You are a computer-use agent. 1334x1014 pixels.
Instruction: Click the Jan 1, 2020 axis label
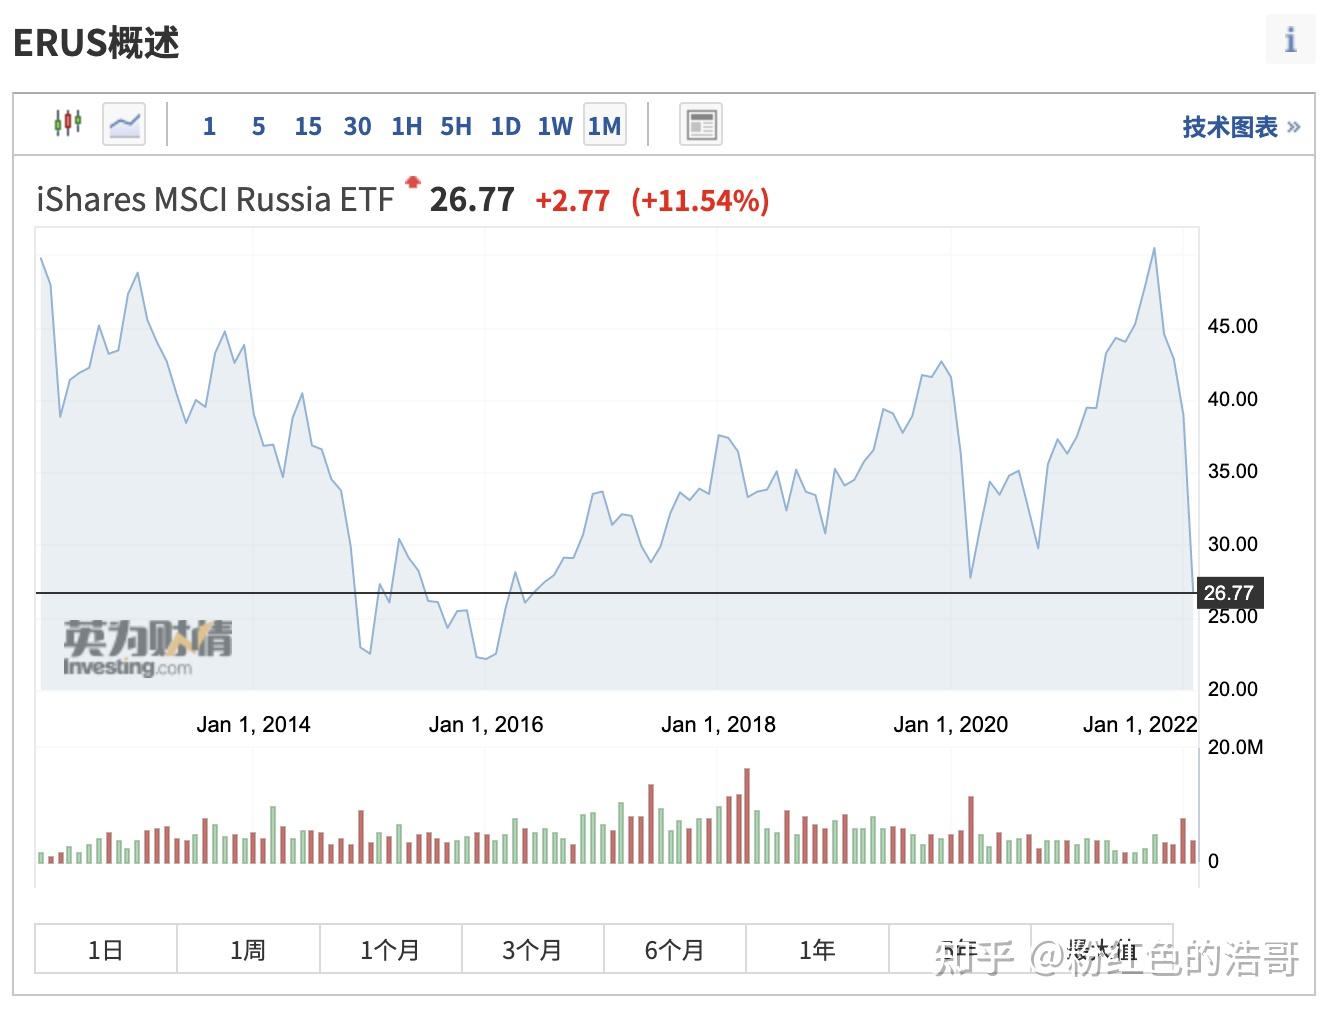point(950,724)
